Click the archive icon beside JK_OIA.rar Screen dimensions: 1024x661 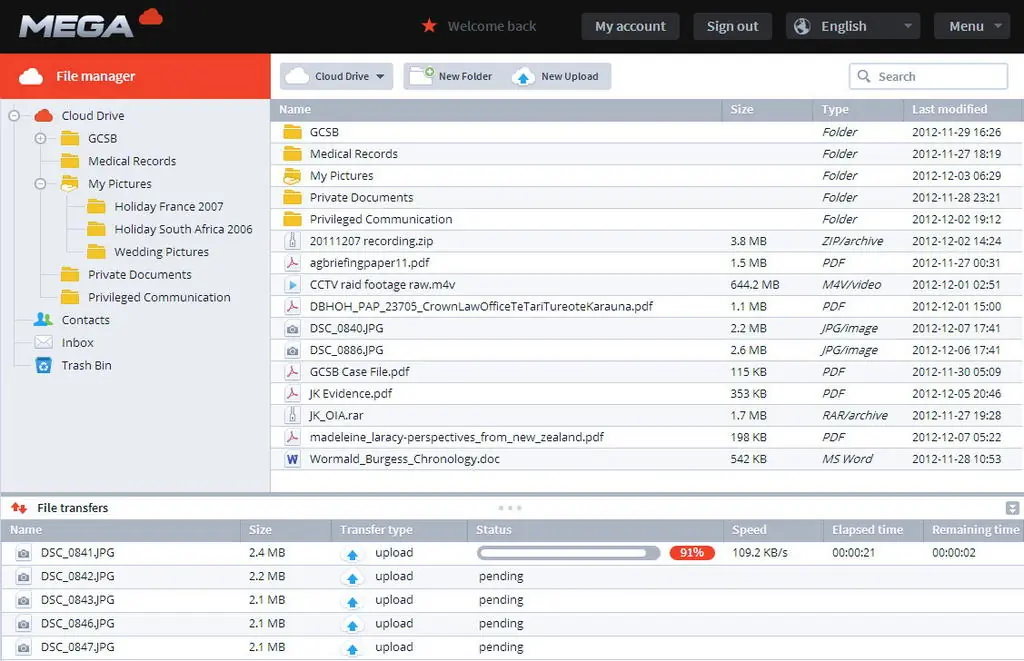(x=291, y=415)
